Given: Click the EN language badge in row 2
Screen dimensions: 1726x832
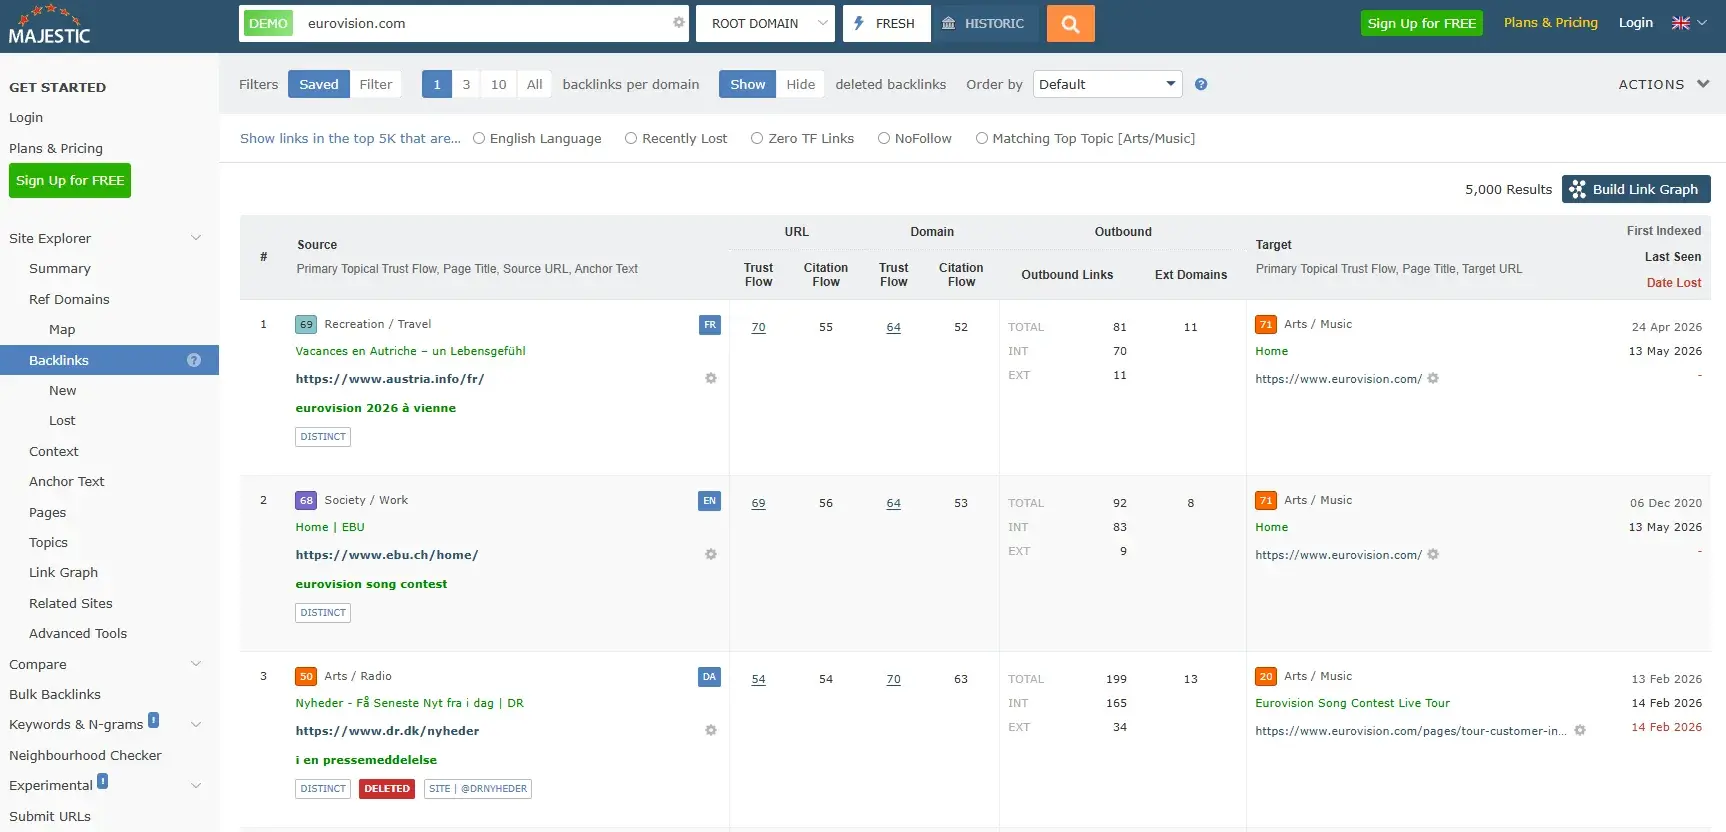Looking at the screenshot, I should tap(709, 501).
